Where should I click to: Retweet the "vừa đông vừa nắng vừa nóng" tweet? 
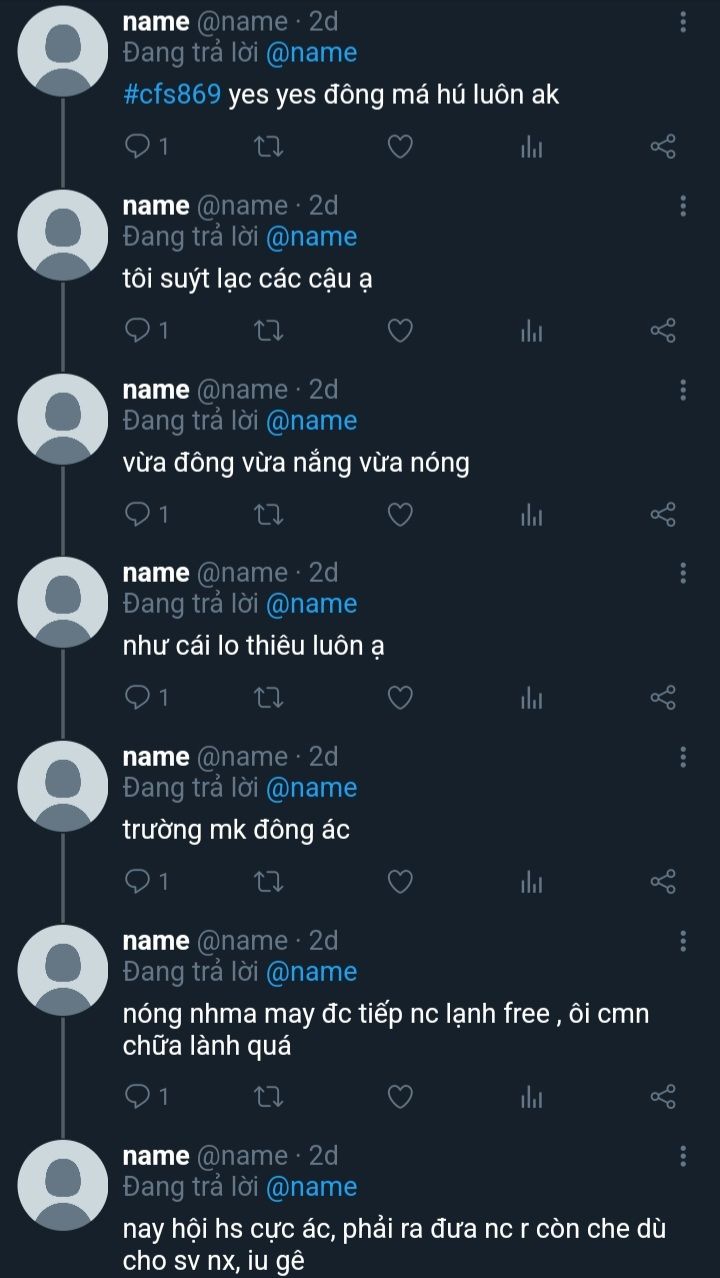pos(267,515)
